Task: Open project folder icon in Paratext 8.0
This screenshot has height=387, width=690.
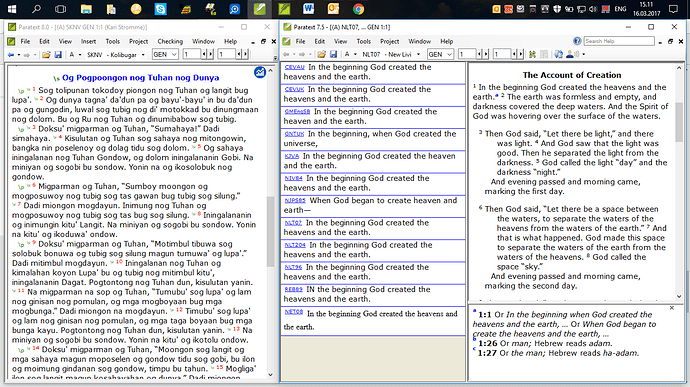Action: tap(46, 55)
